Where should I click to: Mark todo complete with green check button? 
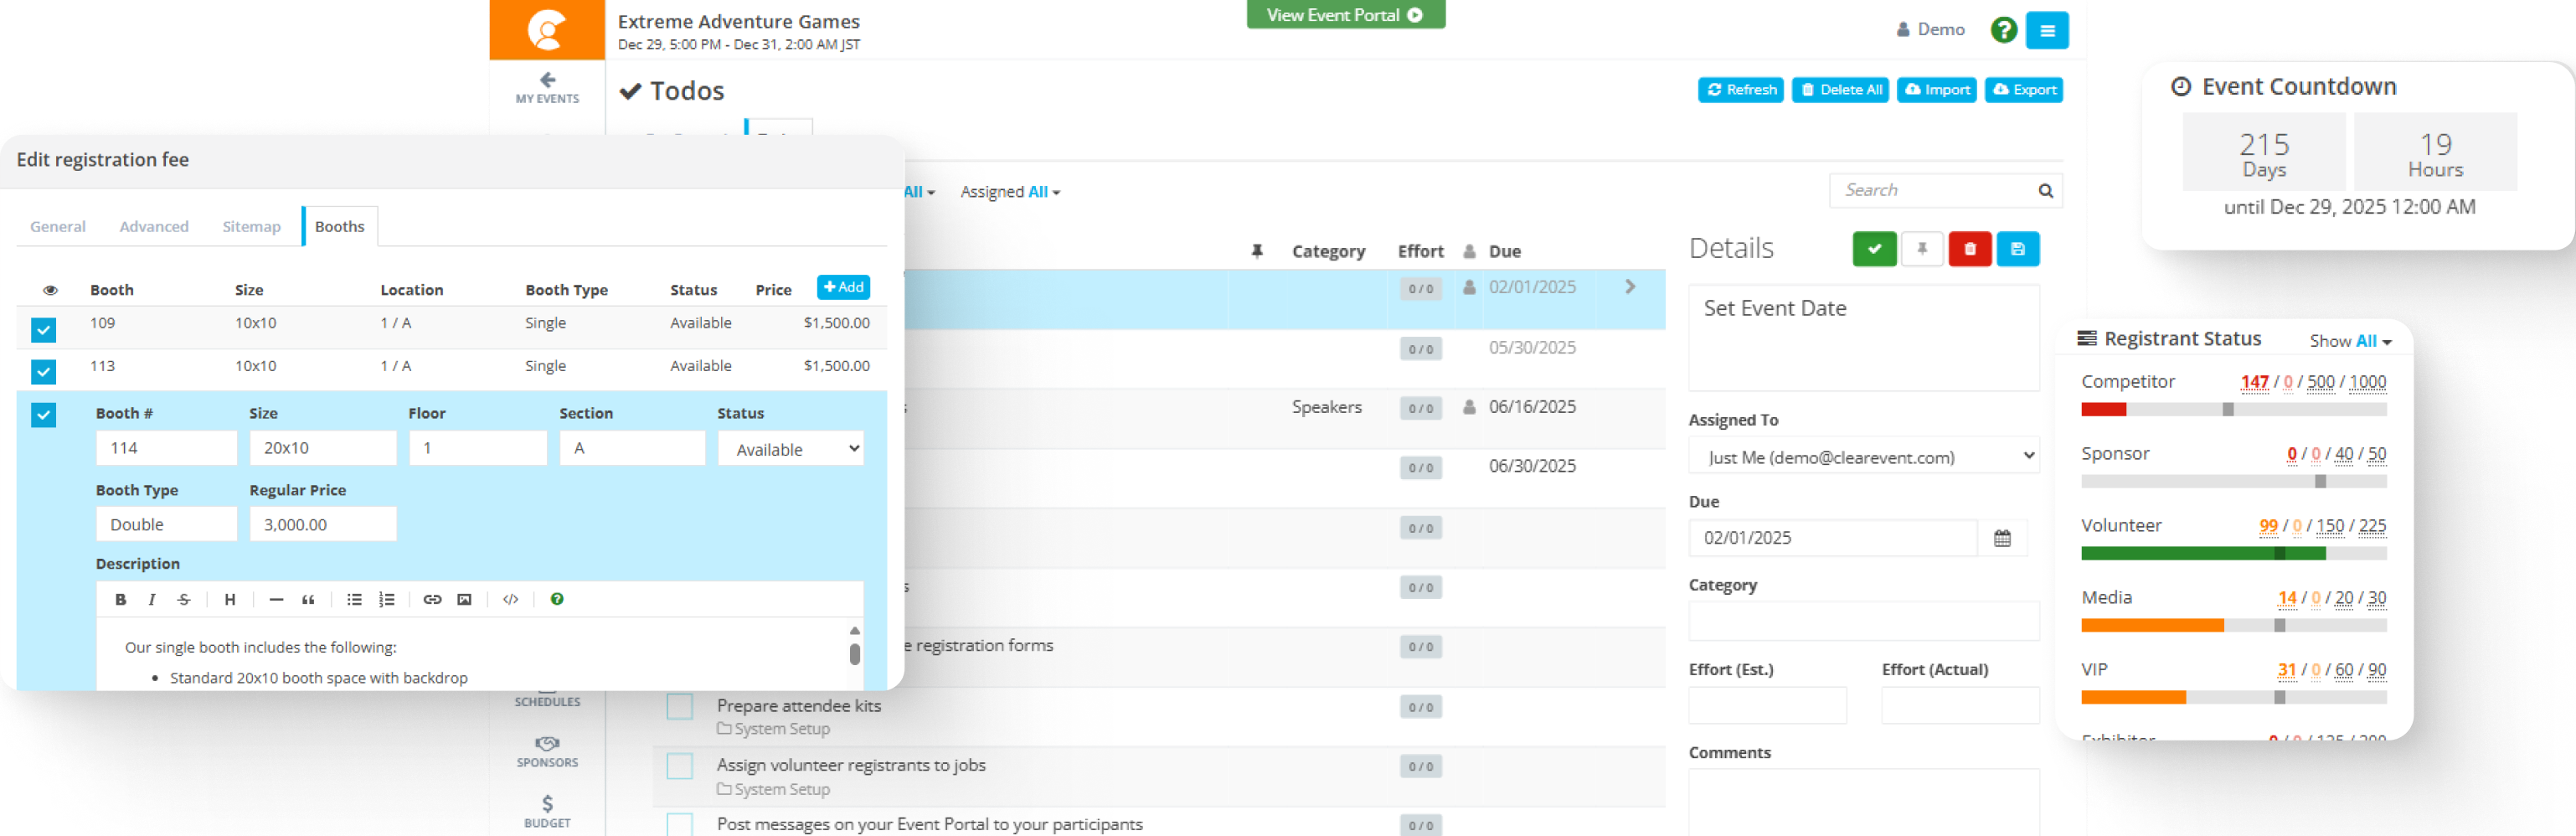[1873, 249]
